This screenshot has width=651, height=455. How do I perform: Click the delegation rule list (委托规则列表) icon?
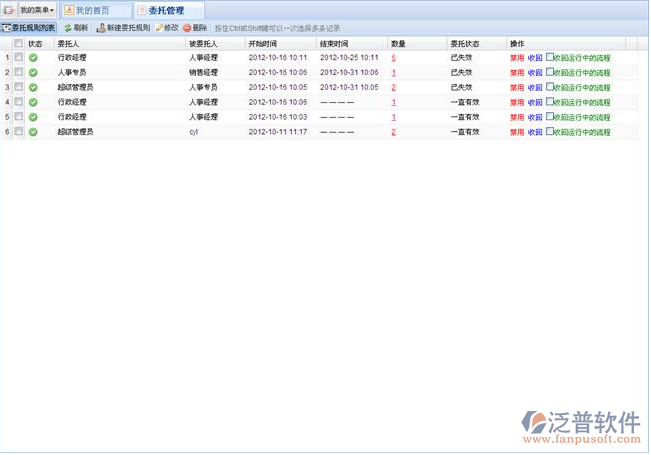(6, 28)
